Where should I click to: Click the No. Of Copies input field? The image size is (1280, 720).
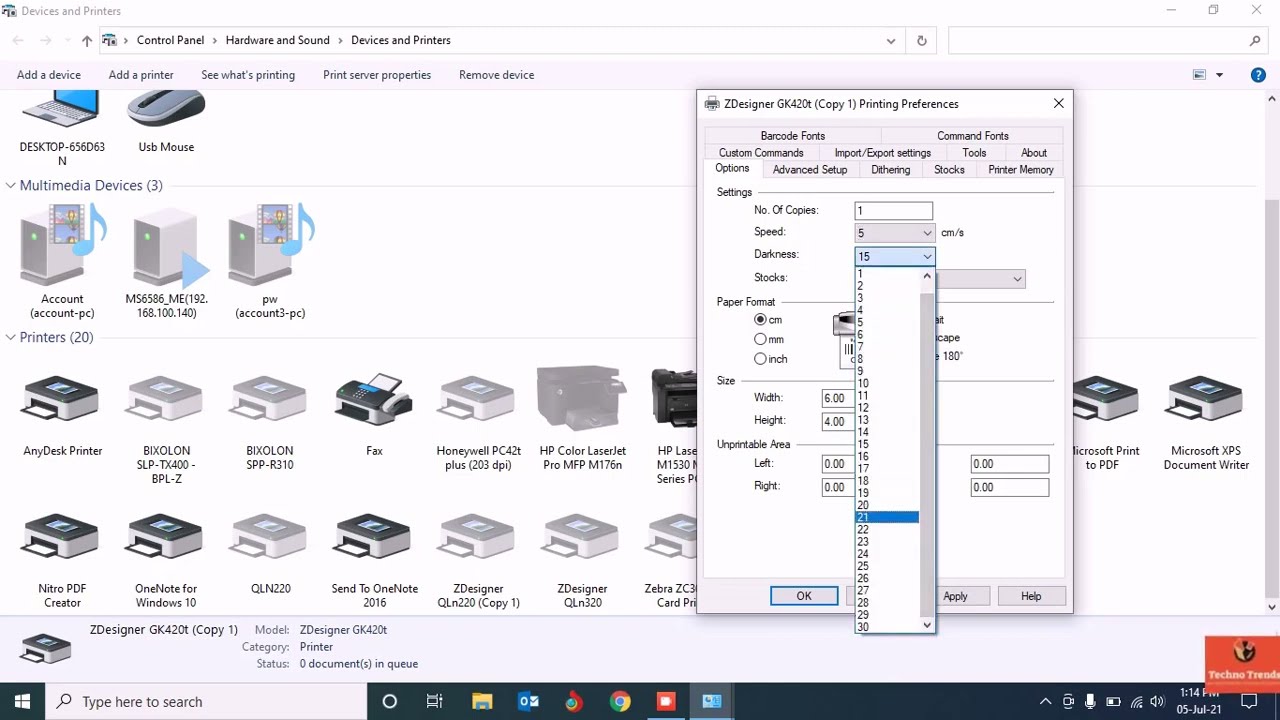(893, 211)
